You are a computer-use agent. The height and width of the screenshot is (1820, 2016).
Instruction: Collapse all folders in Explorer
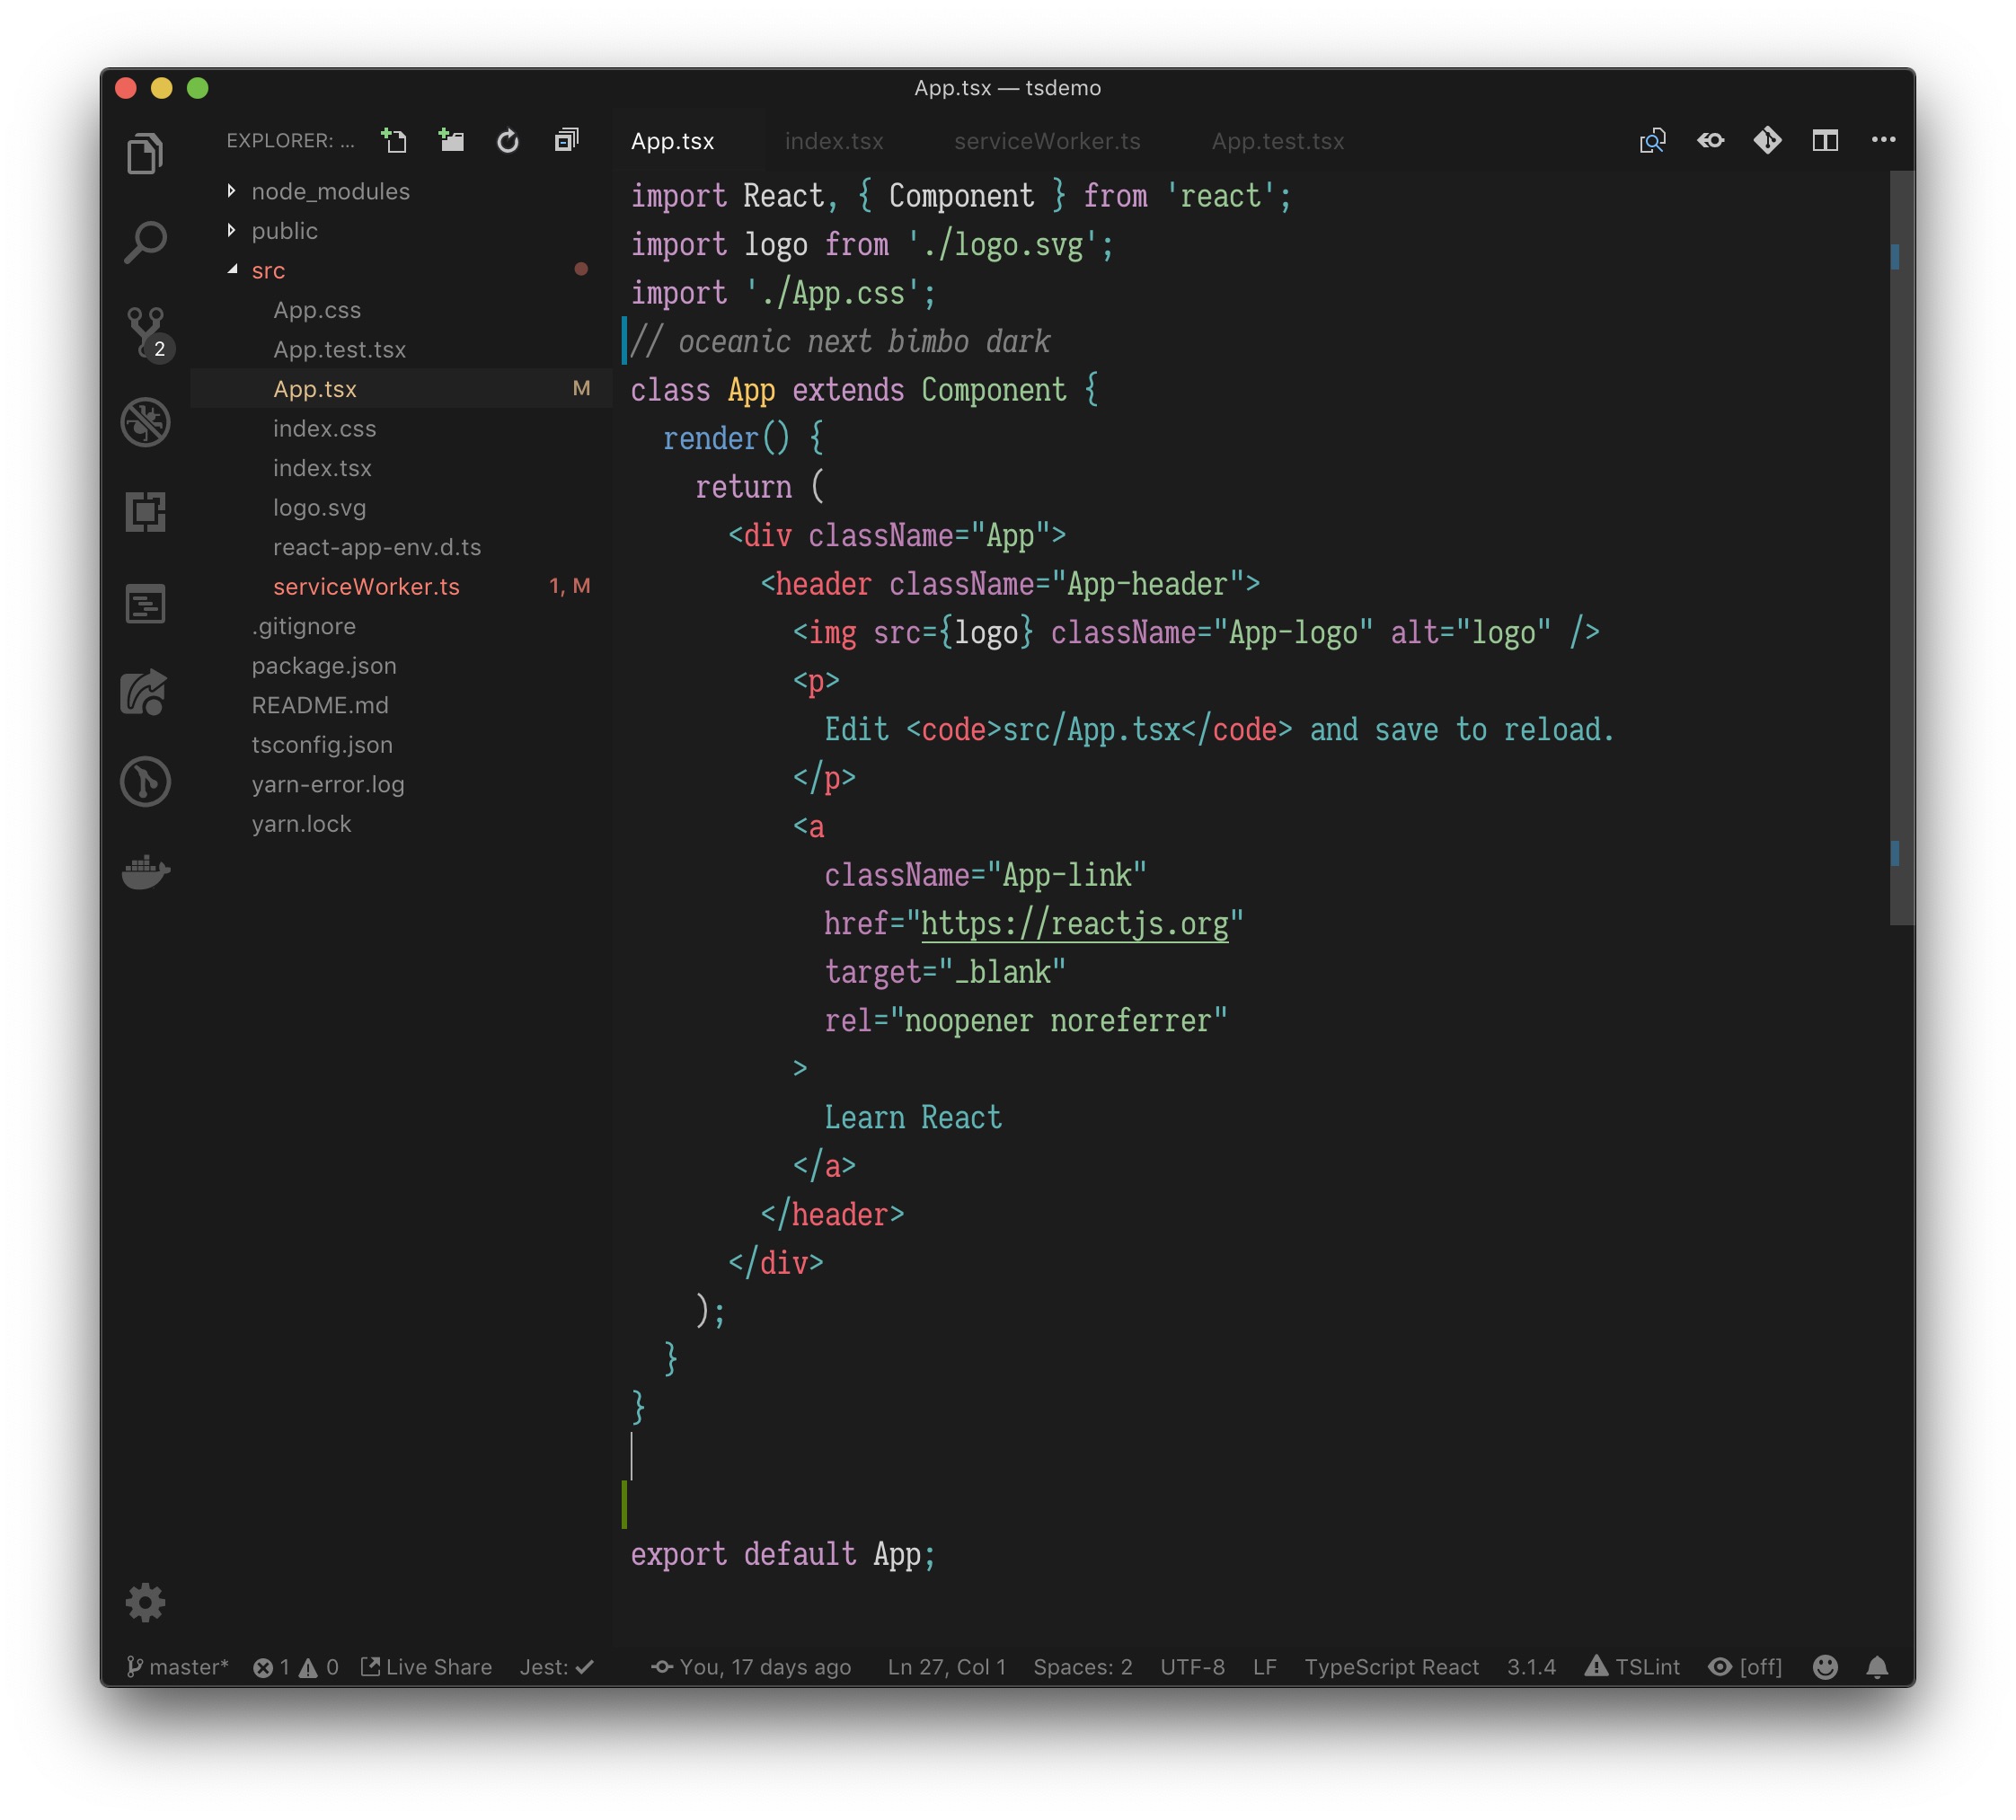pos(566,141)
